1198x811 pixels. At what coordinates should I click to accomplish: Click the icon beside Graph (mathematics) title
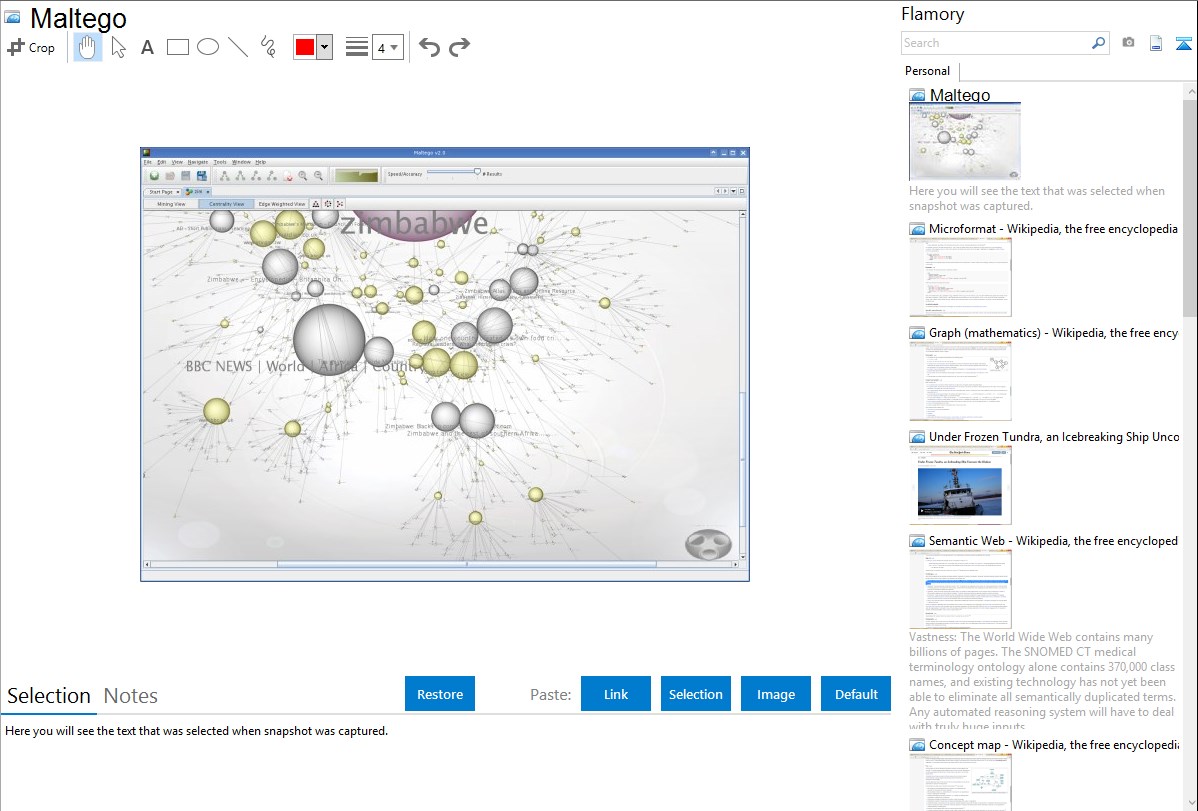point(917,333)
